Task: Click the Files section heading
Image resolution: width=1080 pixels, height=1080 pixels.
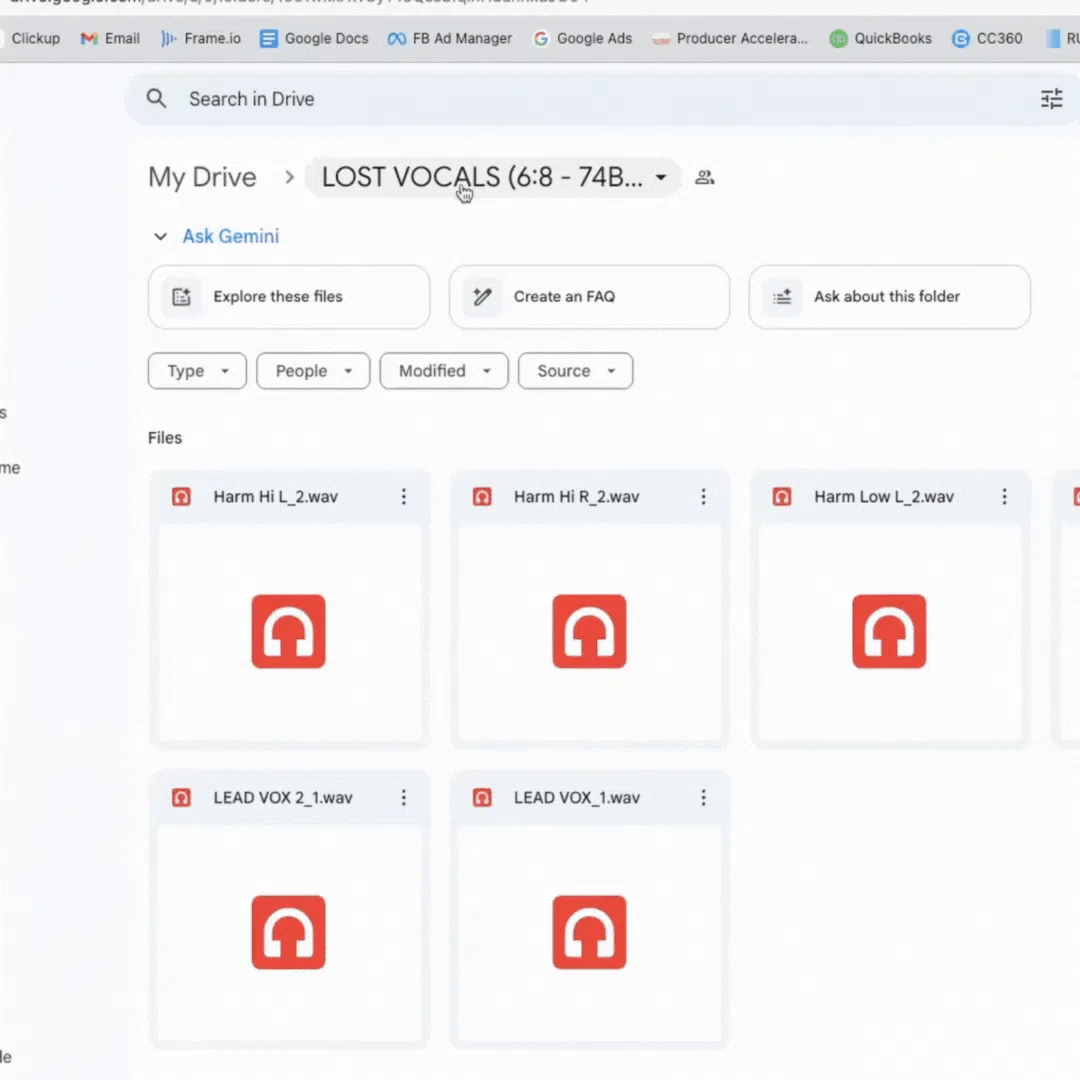Action: tap(165, 438)
